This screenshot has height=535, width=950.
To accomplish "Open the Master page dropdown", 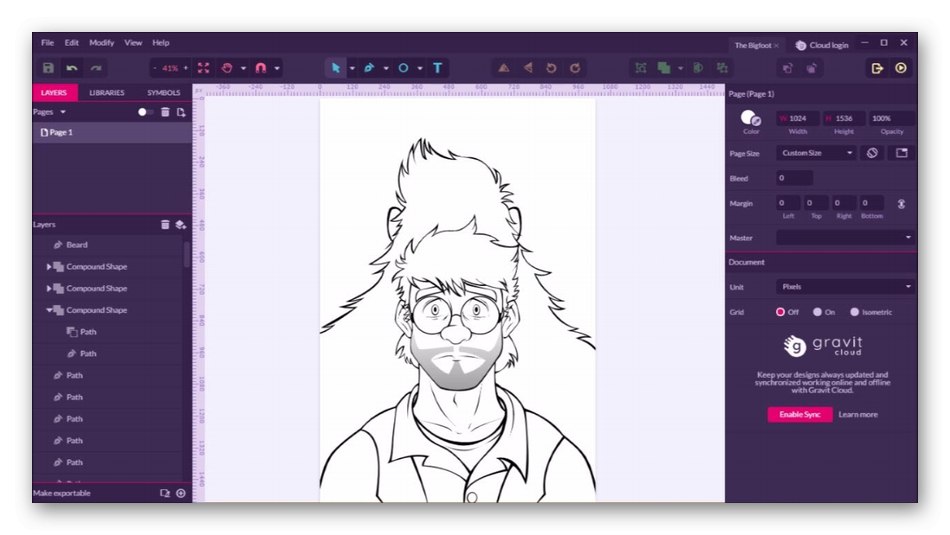I will tap(846, 238).
